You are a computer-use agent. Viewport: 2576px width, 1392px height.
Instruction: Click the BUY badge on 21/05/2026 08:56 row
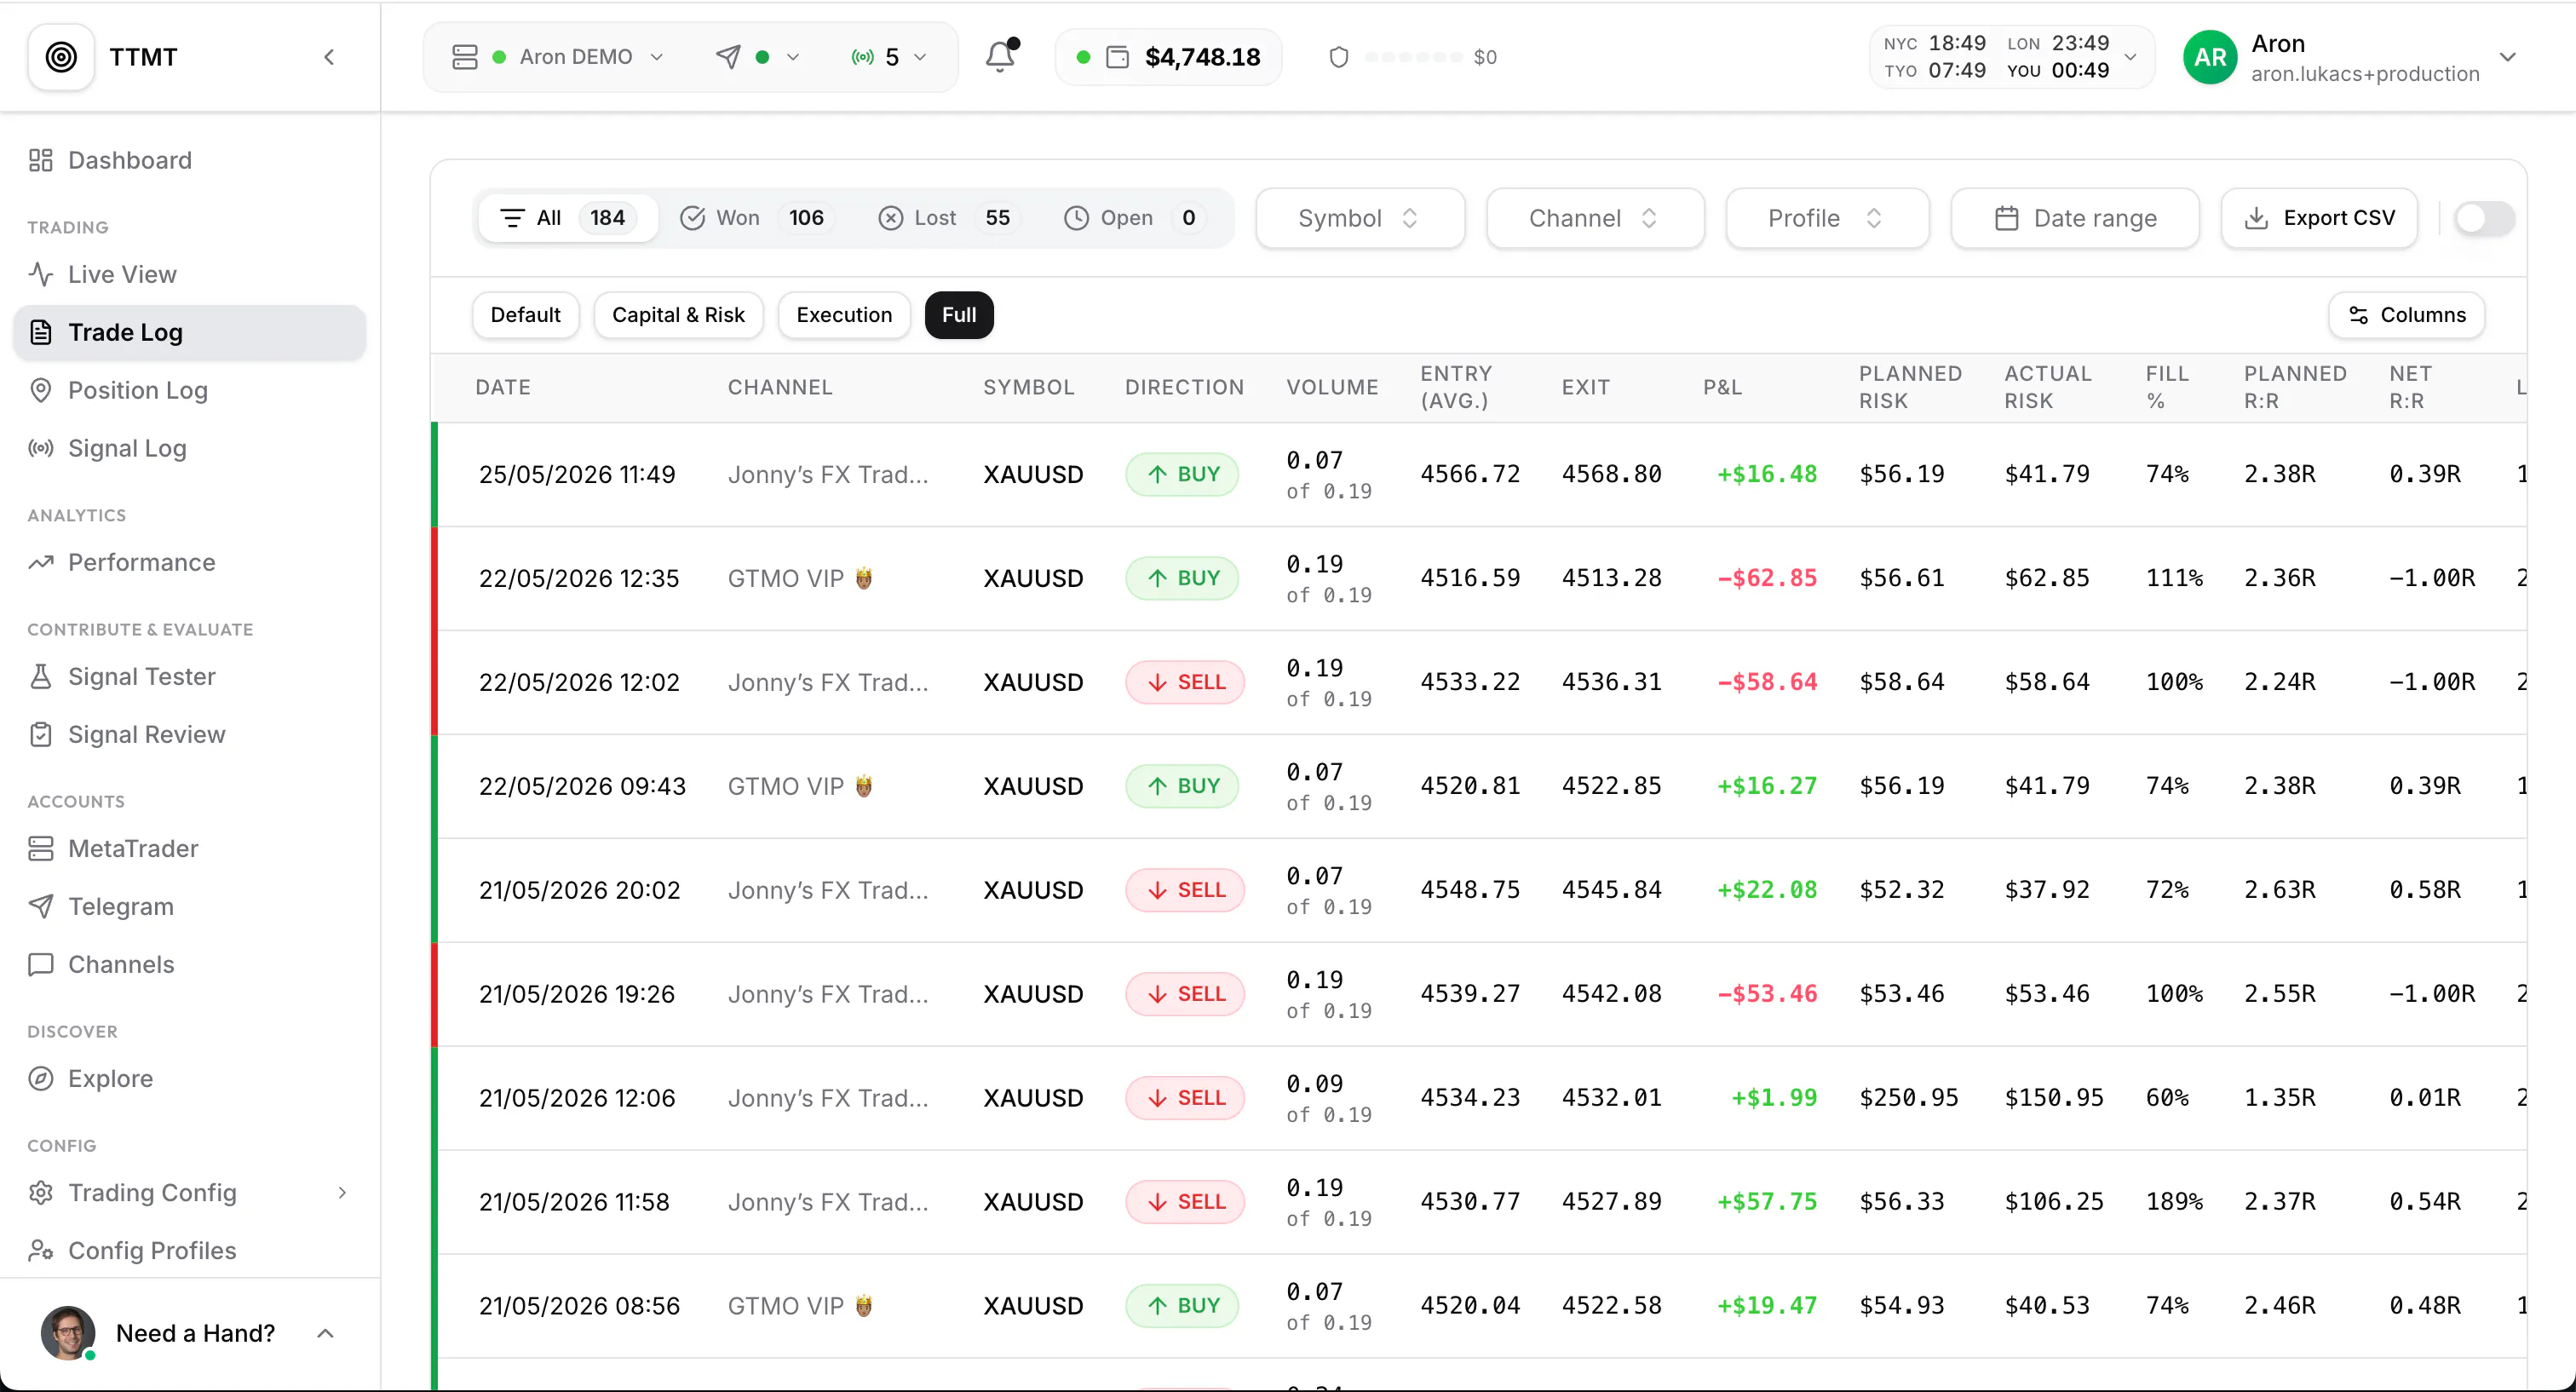[1182, 1306]
